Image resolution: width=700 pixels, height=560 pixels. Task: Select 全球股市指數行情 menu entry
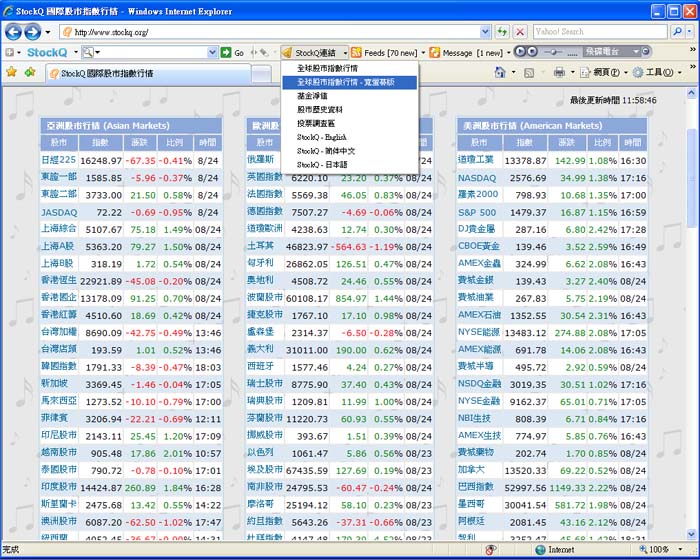[350, 68]
